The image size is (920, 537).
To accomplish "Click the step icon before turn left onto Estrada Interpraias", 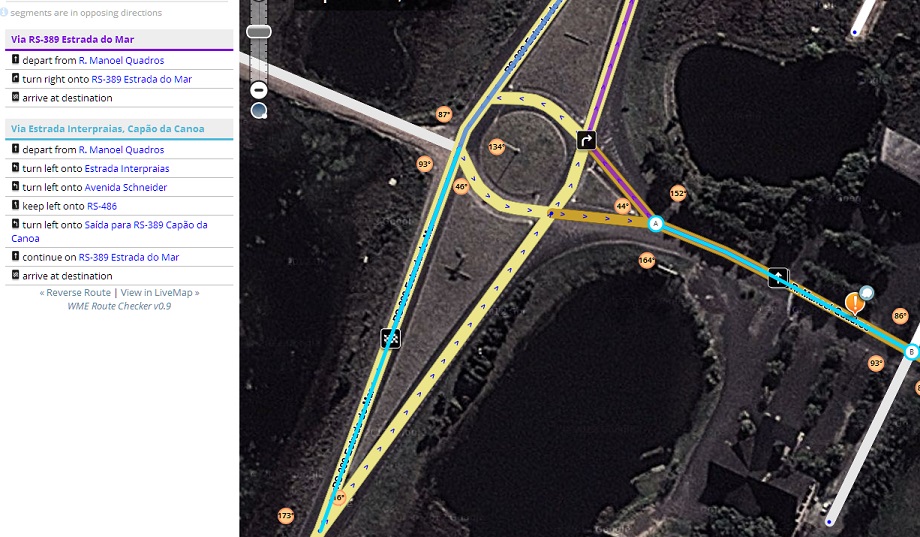I will pyautogui.click(x=15, y=167).
